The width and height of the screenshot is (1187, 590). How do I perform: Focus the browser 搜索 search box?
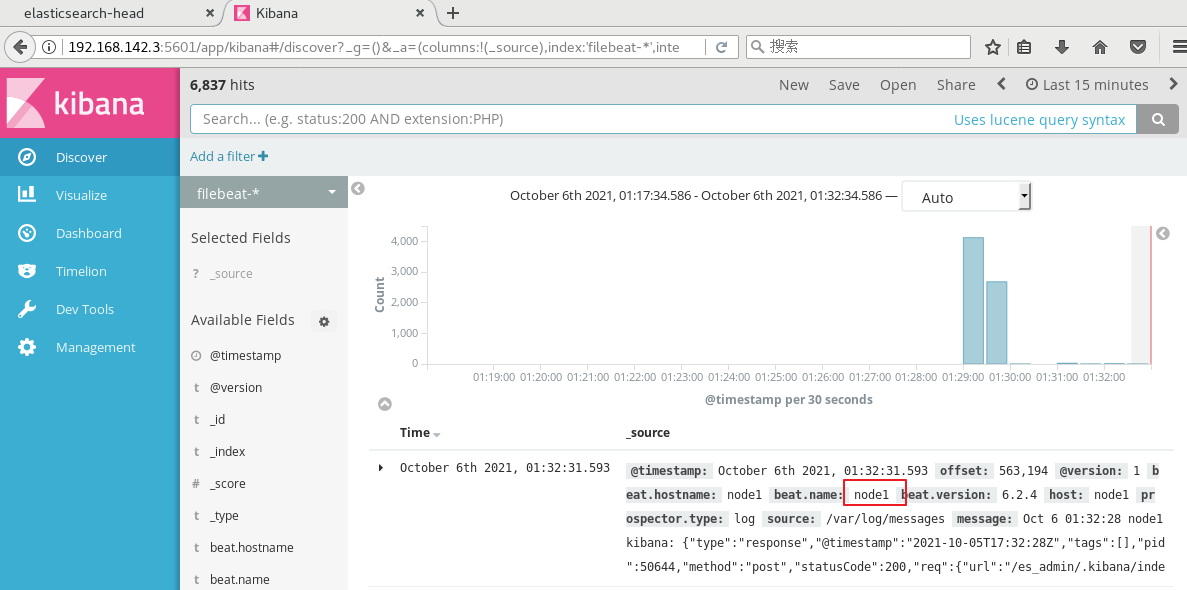[858, 47]
